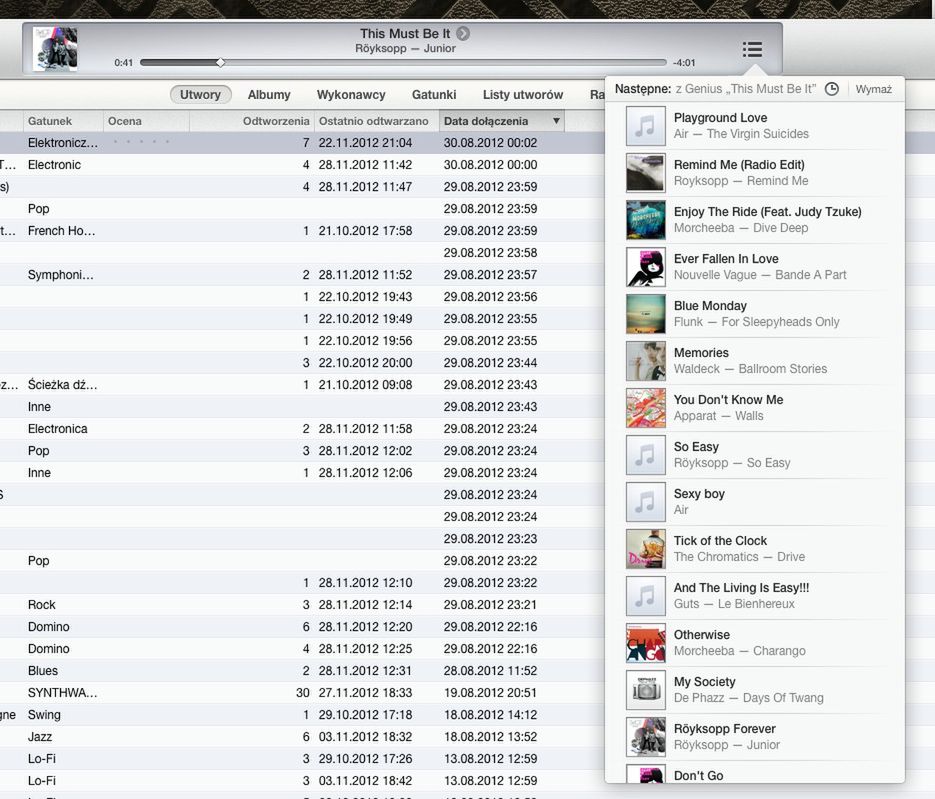Select Ever Fallen In Love track
Image resolution: width=935 pixels, height=799 pixels.
[x=756, y=267]
